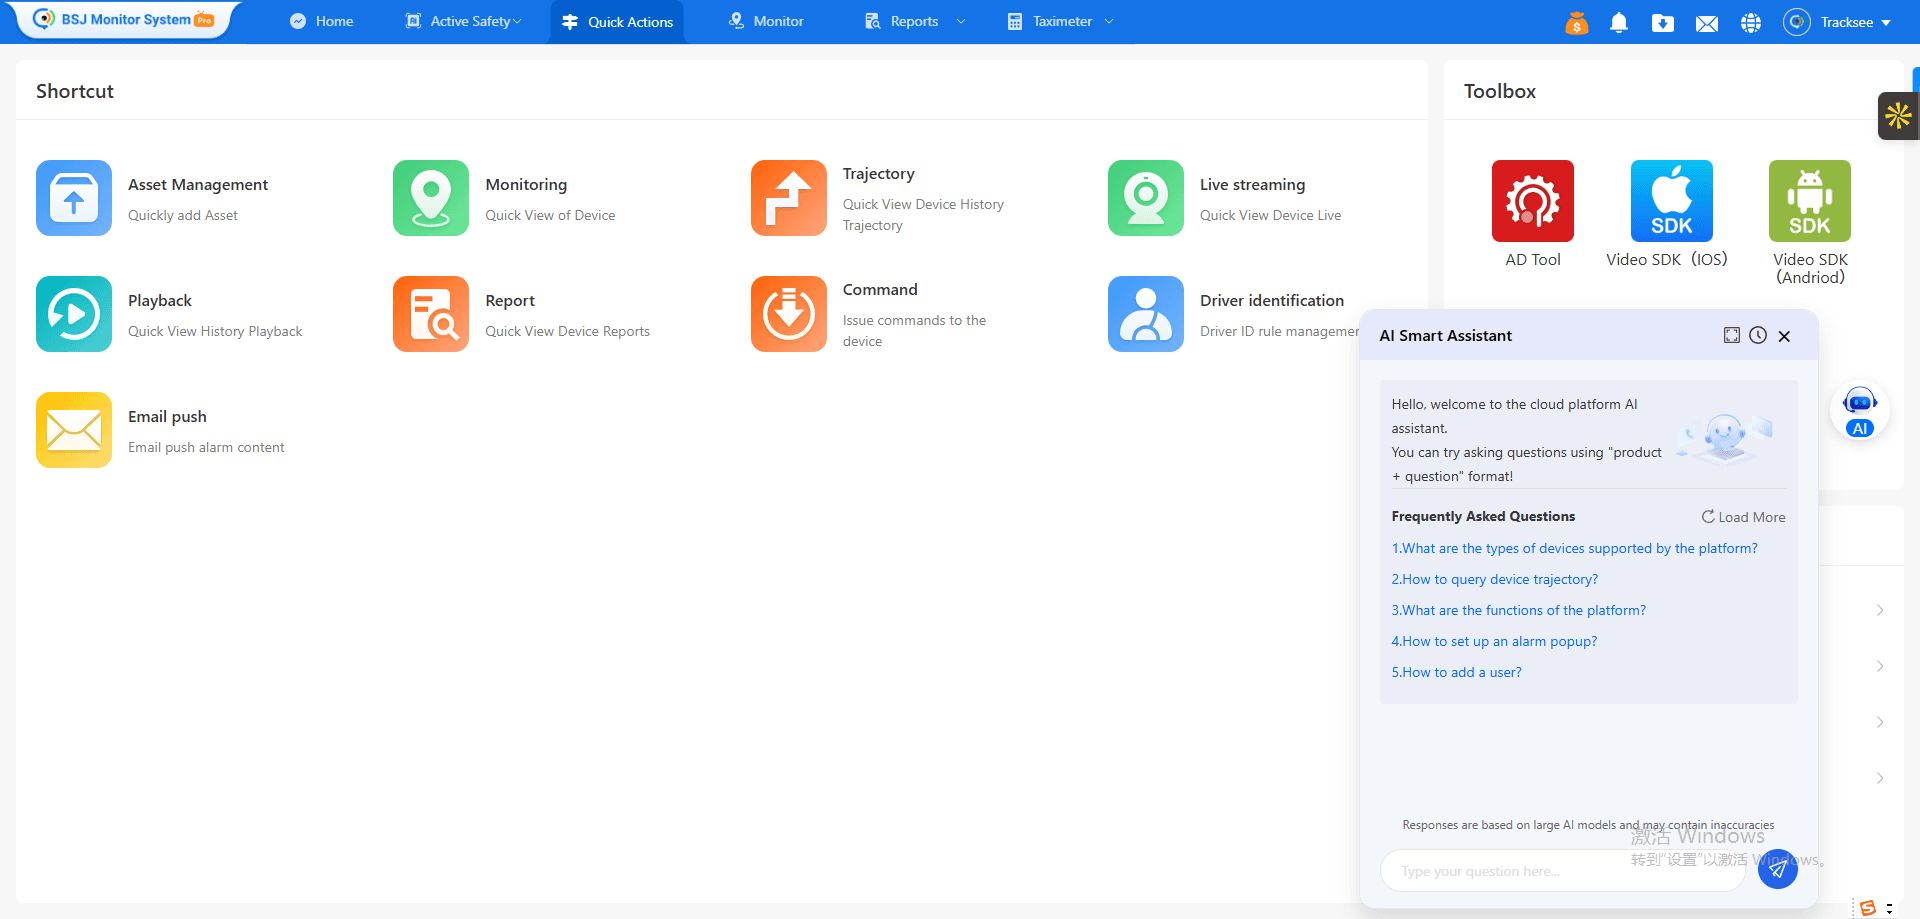Open the Command download icon
The height and width of the screenshot is (919, 1920).
click(x=788, y=314)
